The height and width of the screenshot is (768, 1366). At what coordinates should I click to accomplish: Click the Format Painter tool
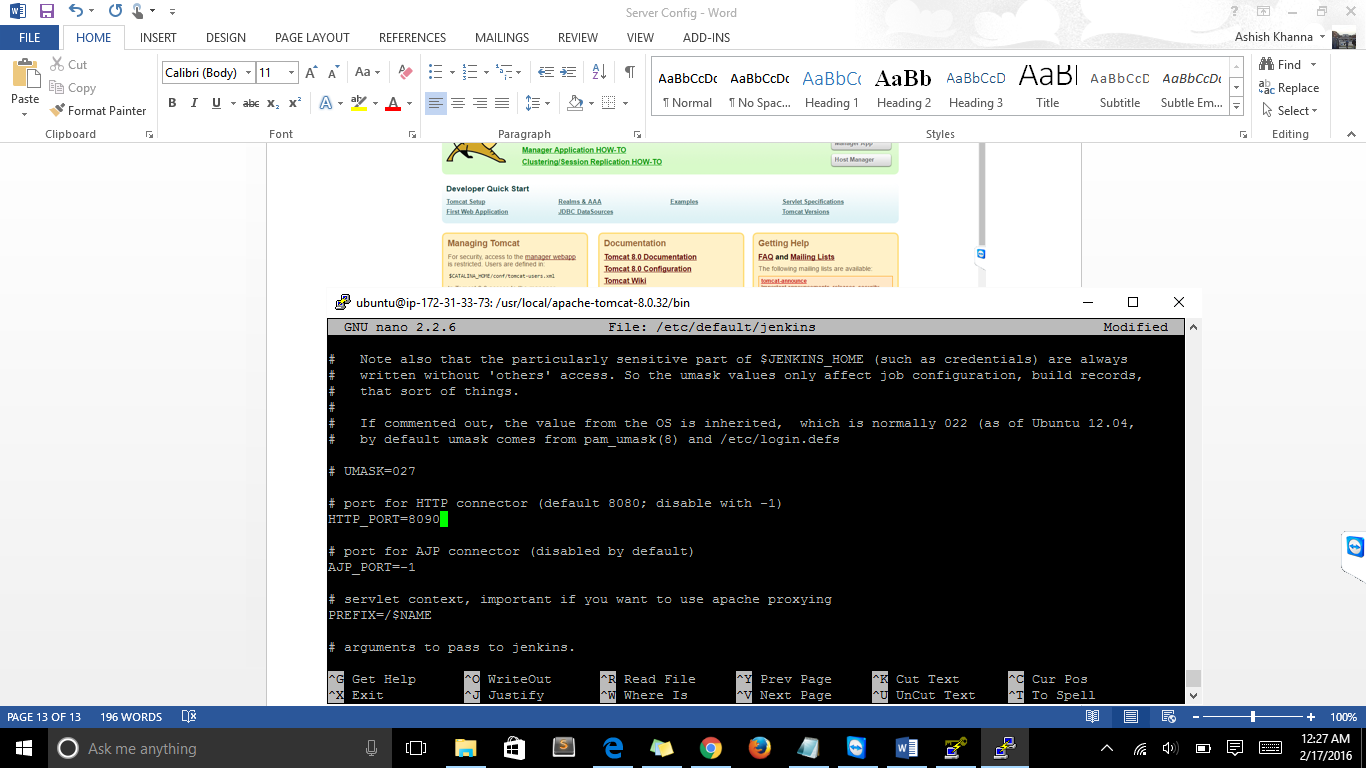[98, 111]
